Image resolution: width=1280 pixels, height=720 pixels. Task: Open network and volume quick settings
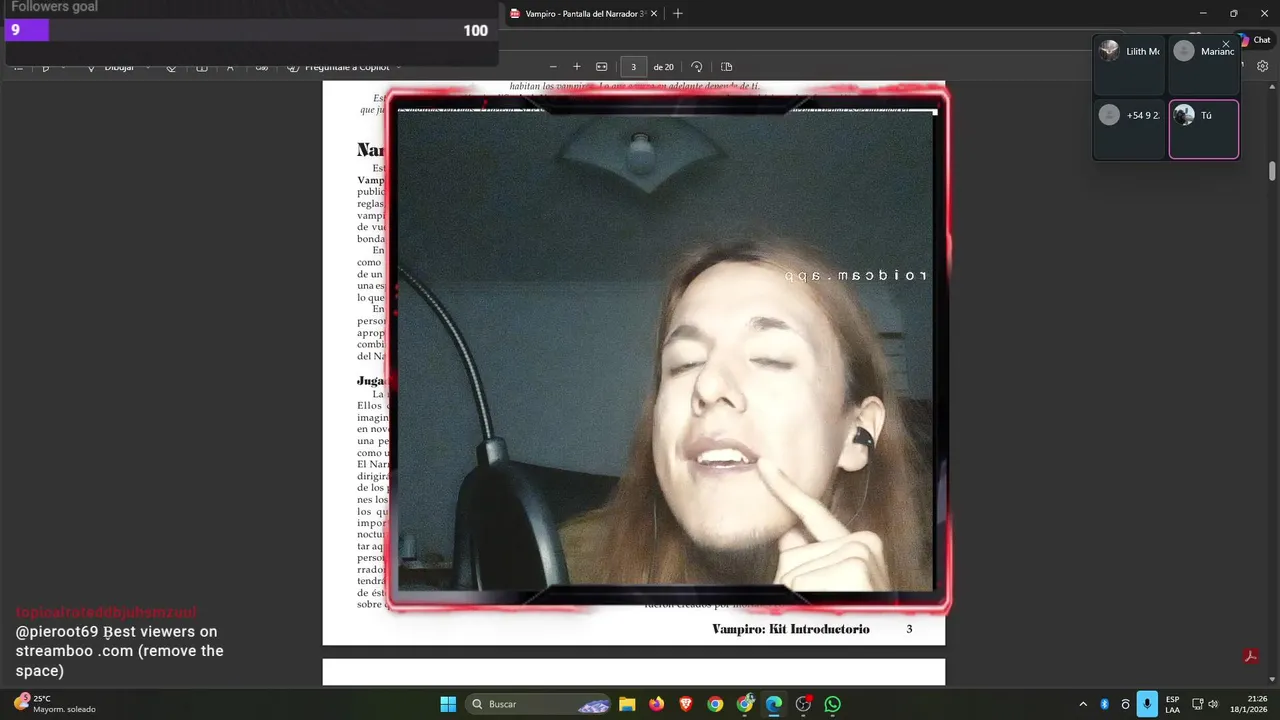[x=1205, y=704]
